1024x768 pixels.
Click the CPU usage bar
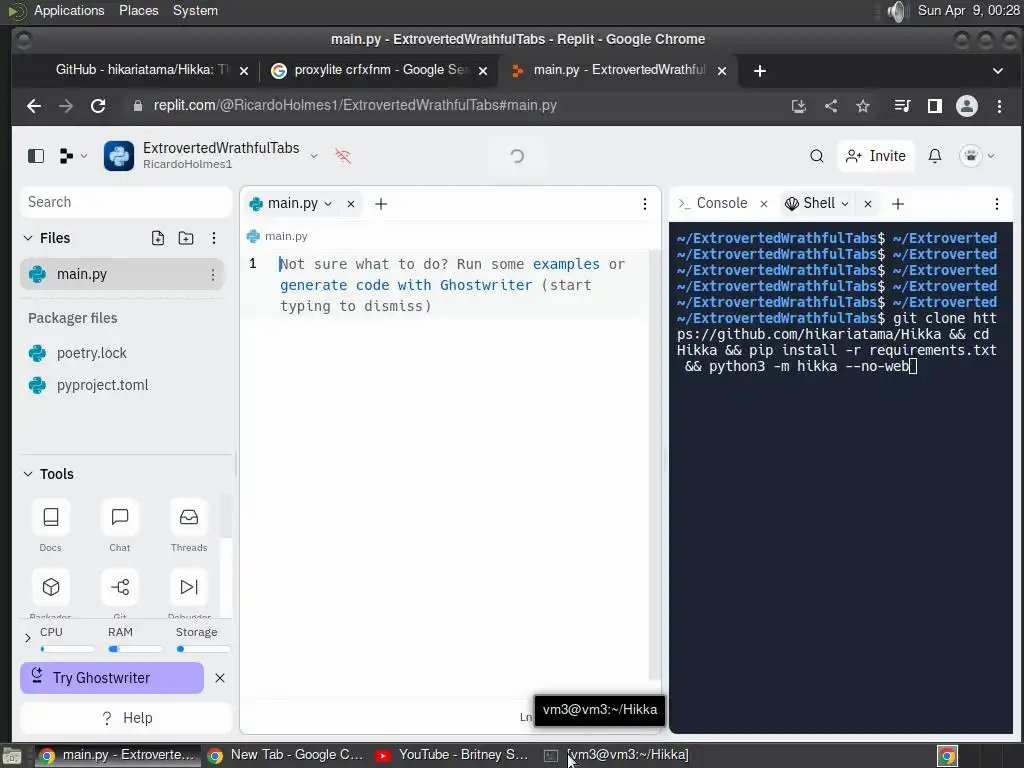point(67,649)
